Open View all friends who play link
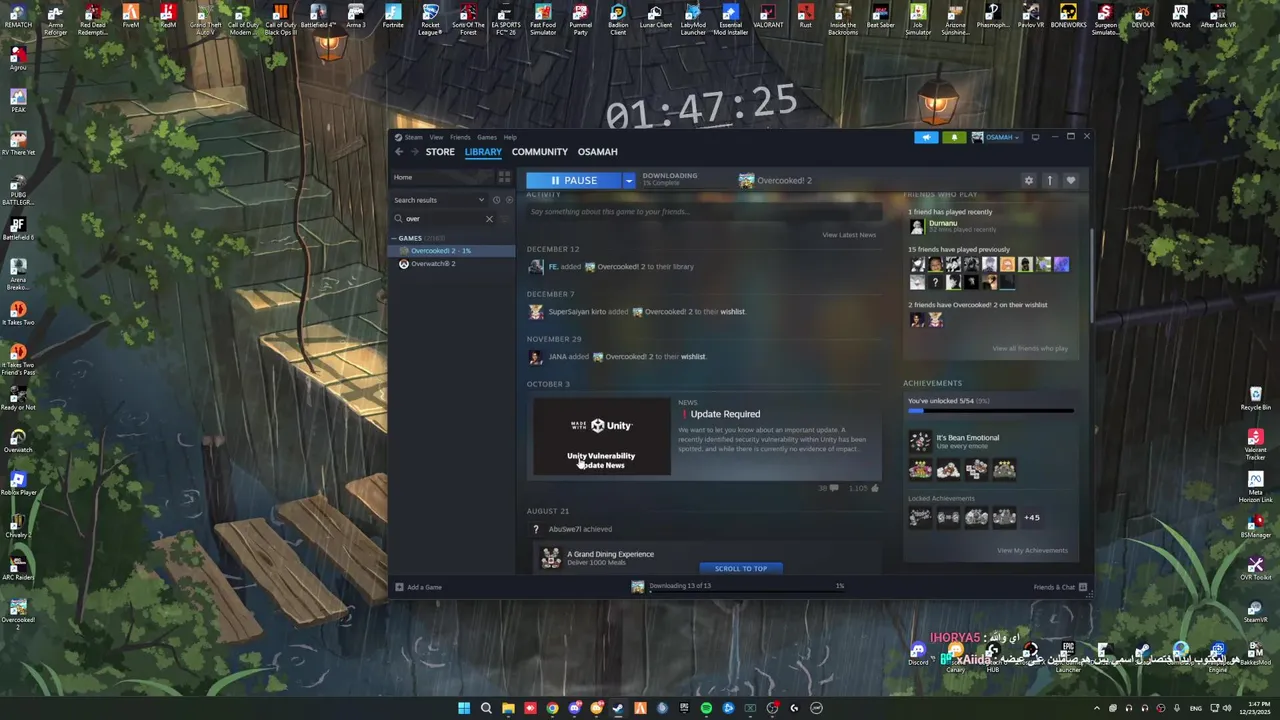The height and width of the screenshot is (720, 1280). click(1030, 348)
